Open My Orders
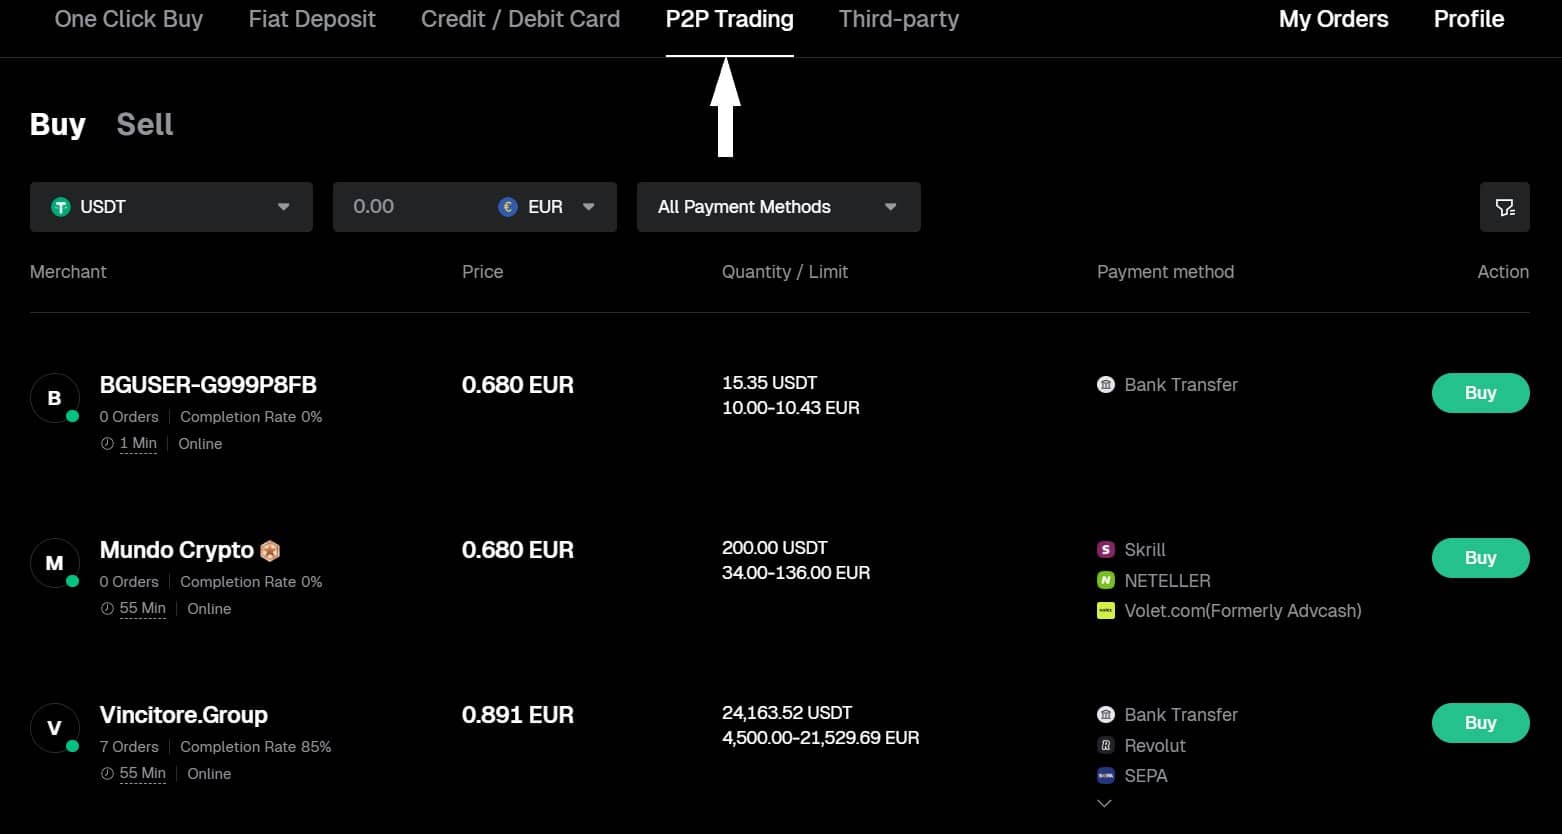The height and width of the screenshot is (834, 1562). (1334, 19)
